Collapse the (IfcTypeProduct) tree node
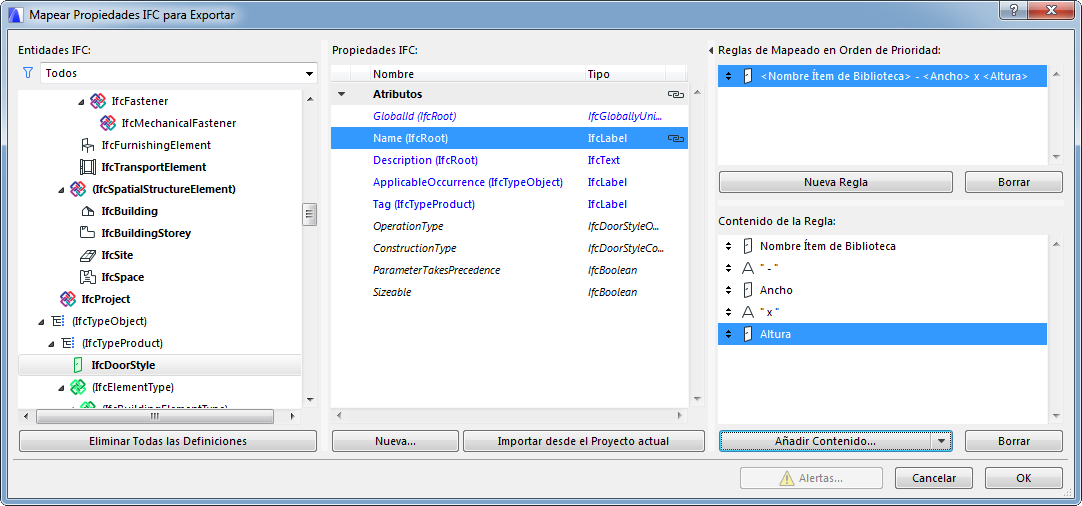 52,344
